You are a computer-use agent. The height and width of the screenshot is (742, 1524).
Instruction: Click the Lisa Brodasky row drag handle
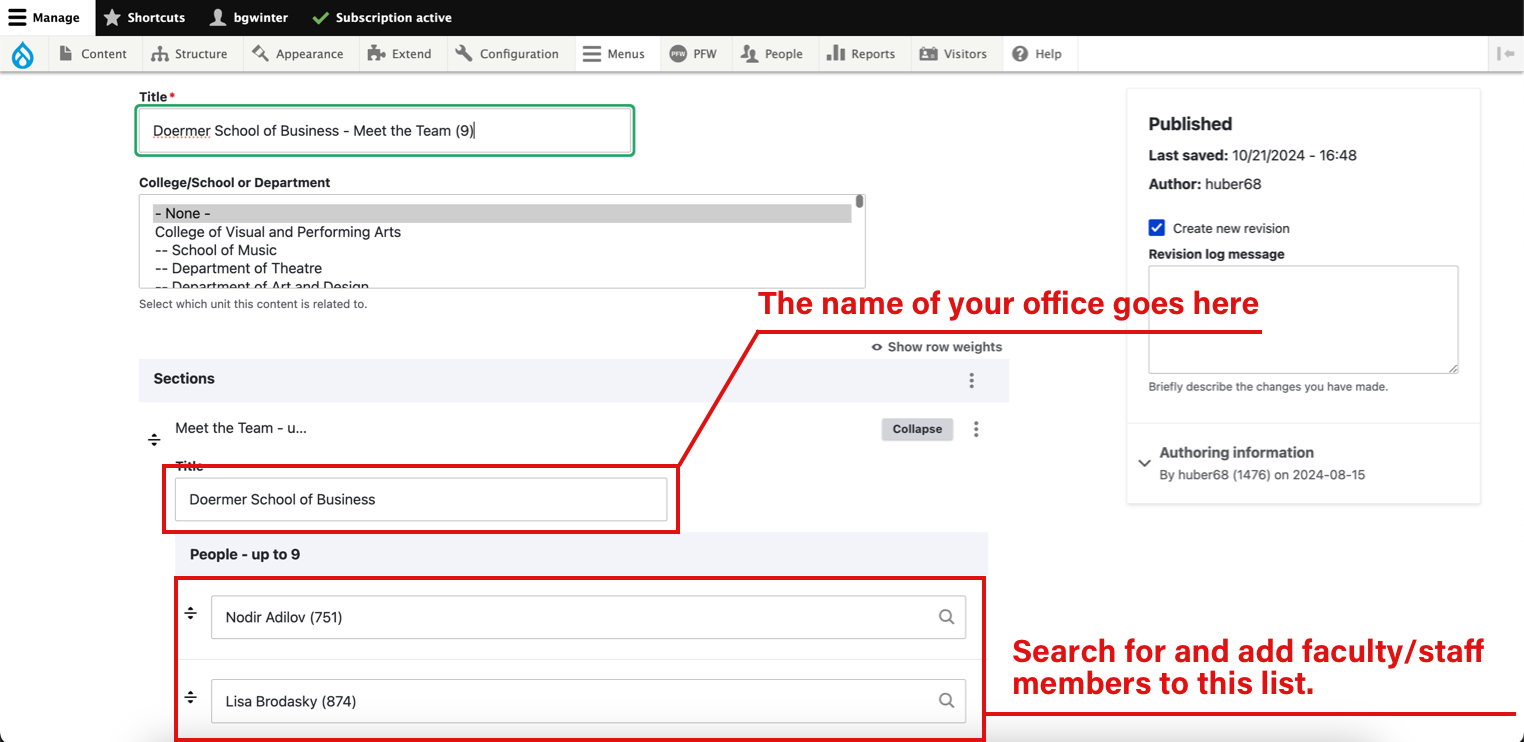point(191,697)
